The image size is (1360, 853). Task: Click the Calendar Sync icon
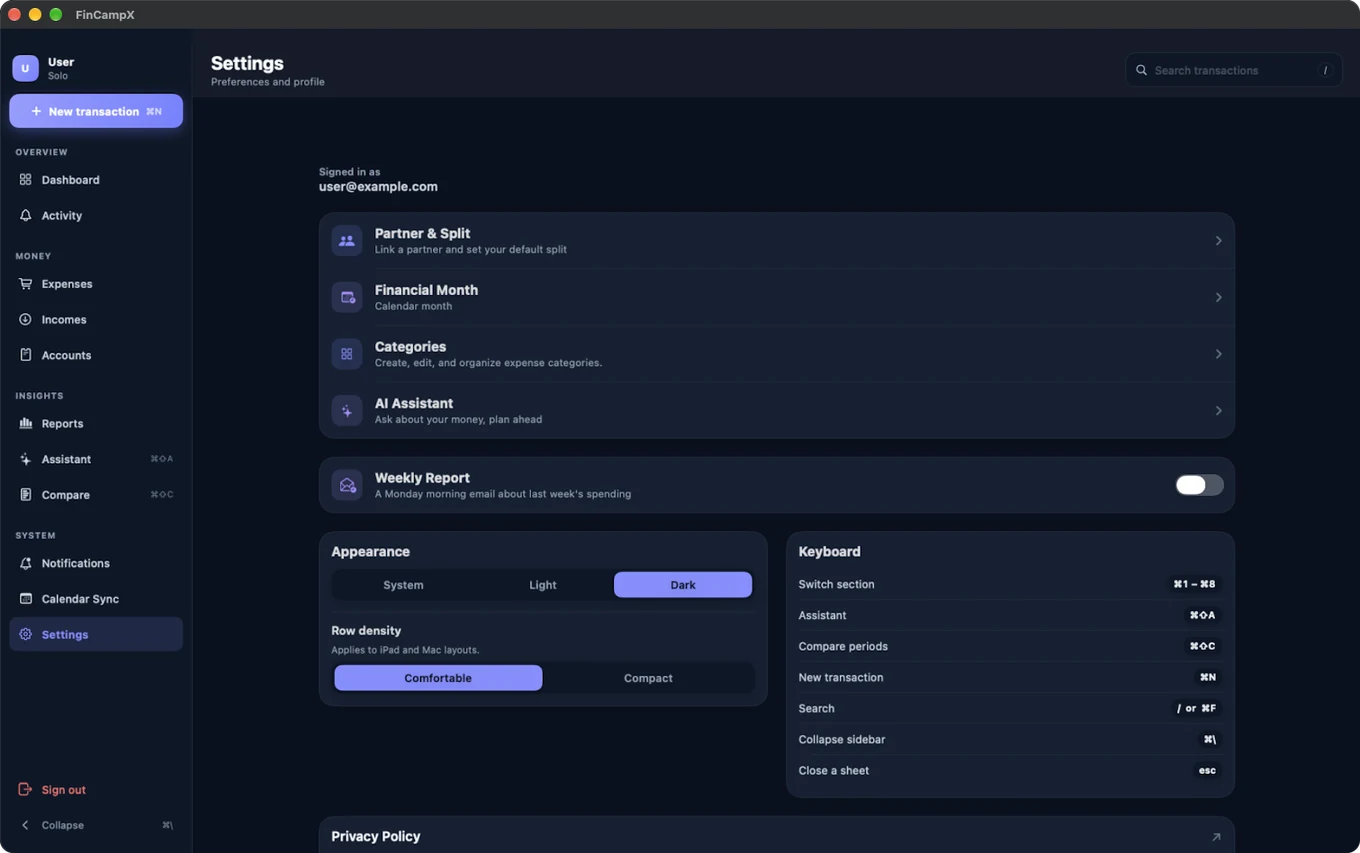[x=26, y=599]
